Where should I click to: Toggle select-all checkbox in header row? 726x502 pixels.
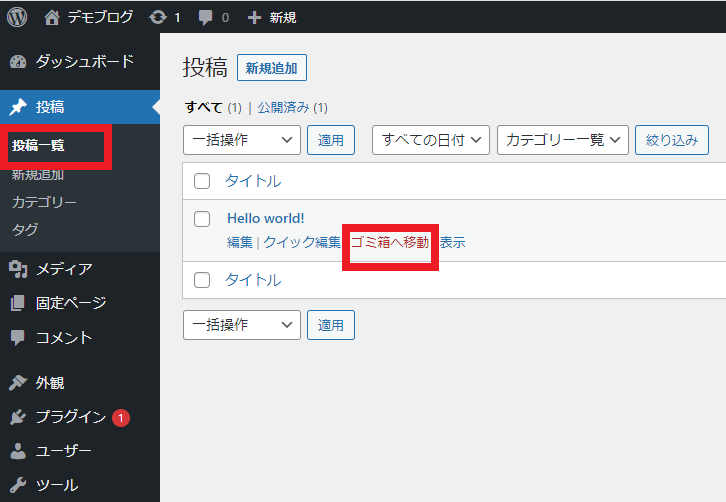[x=202, y=181]
